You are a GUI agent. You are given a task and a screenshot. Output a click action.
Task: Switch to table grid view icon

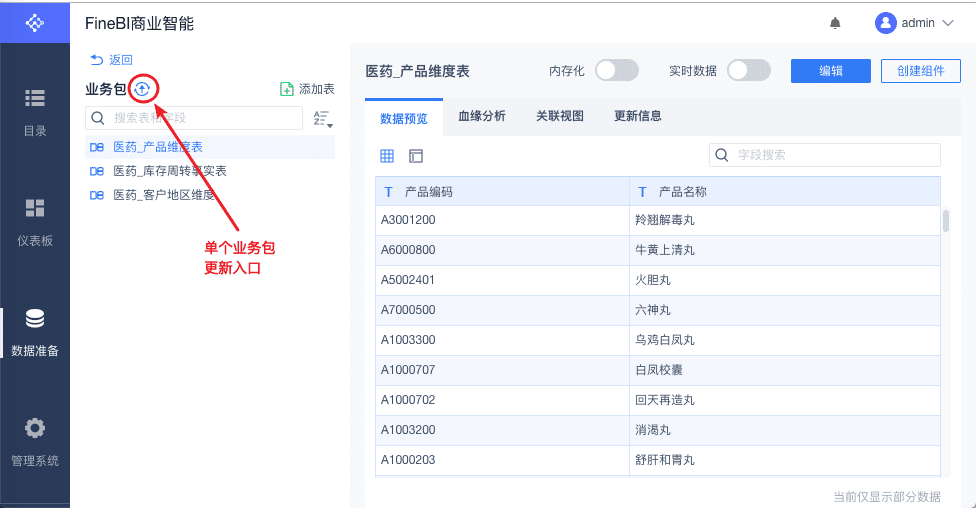tap(387, 155)
